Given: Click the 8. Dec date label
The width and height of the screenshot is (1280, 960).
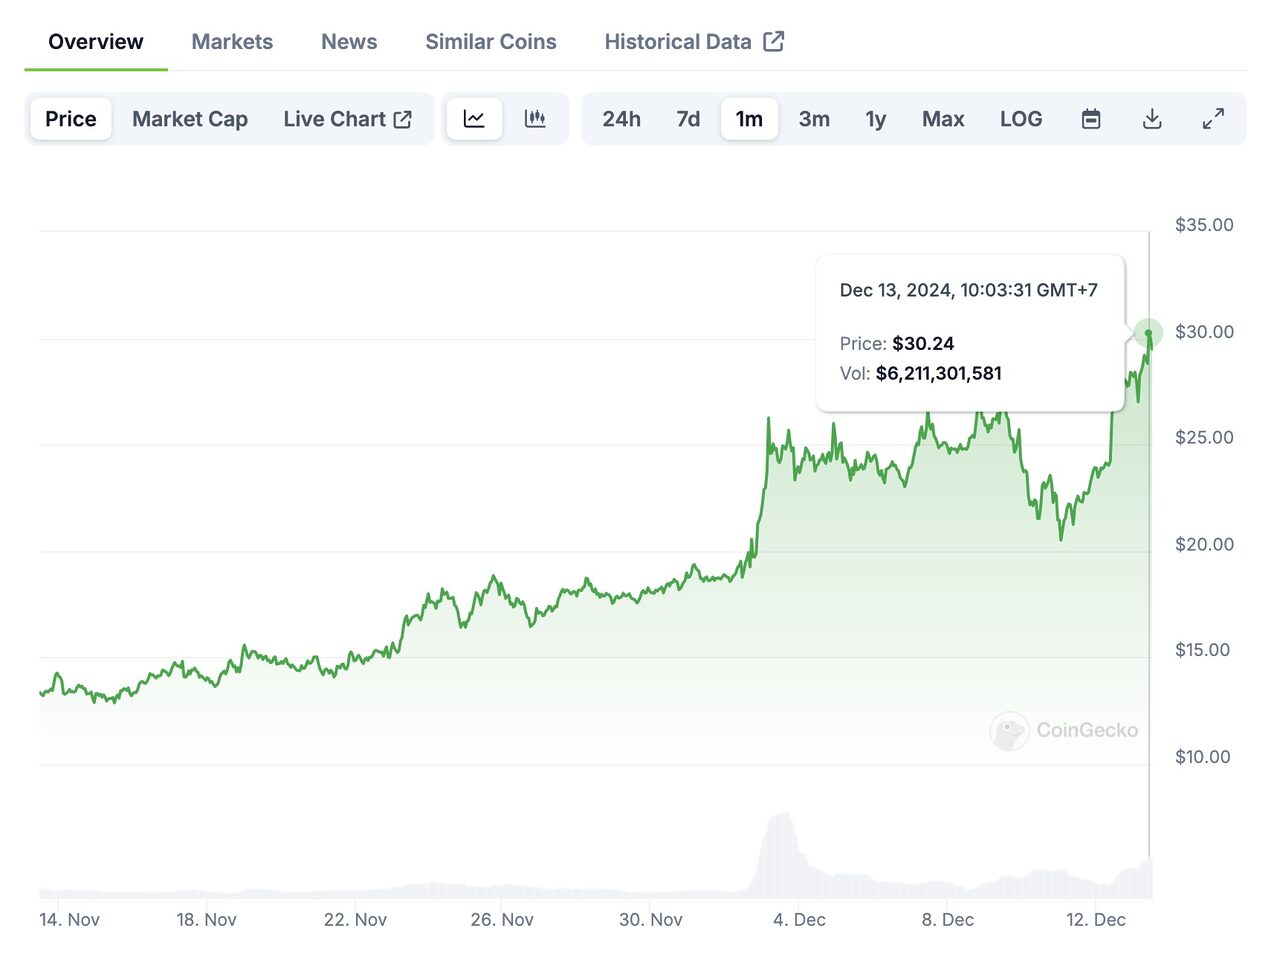Looking at the screenshot, I should [947, 920].
